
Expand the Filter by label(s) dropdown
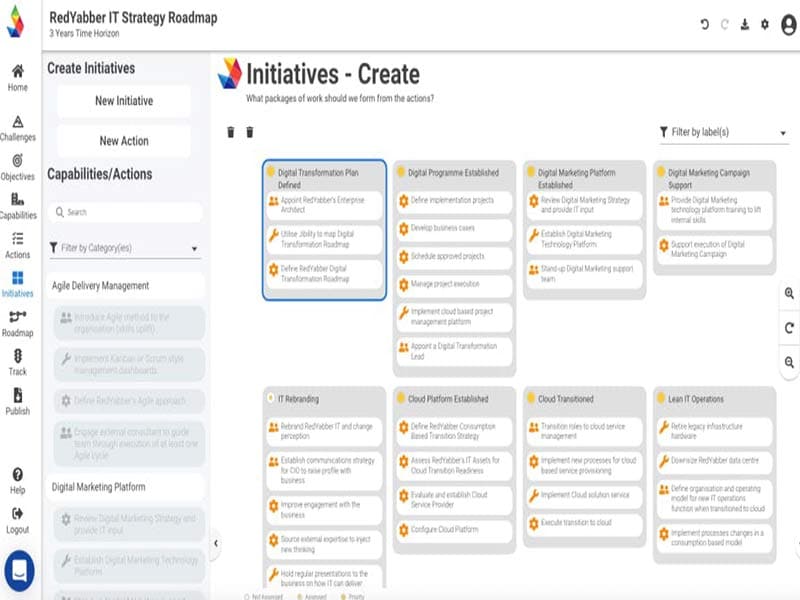point(724,132)
